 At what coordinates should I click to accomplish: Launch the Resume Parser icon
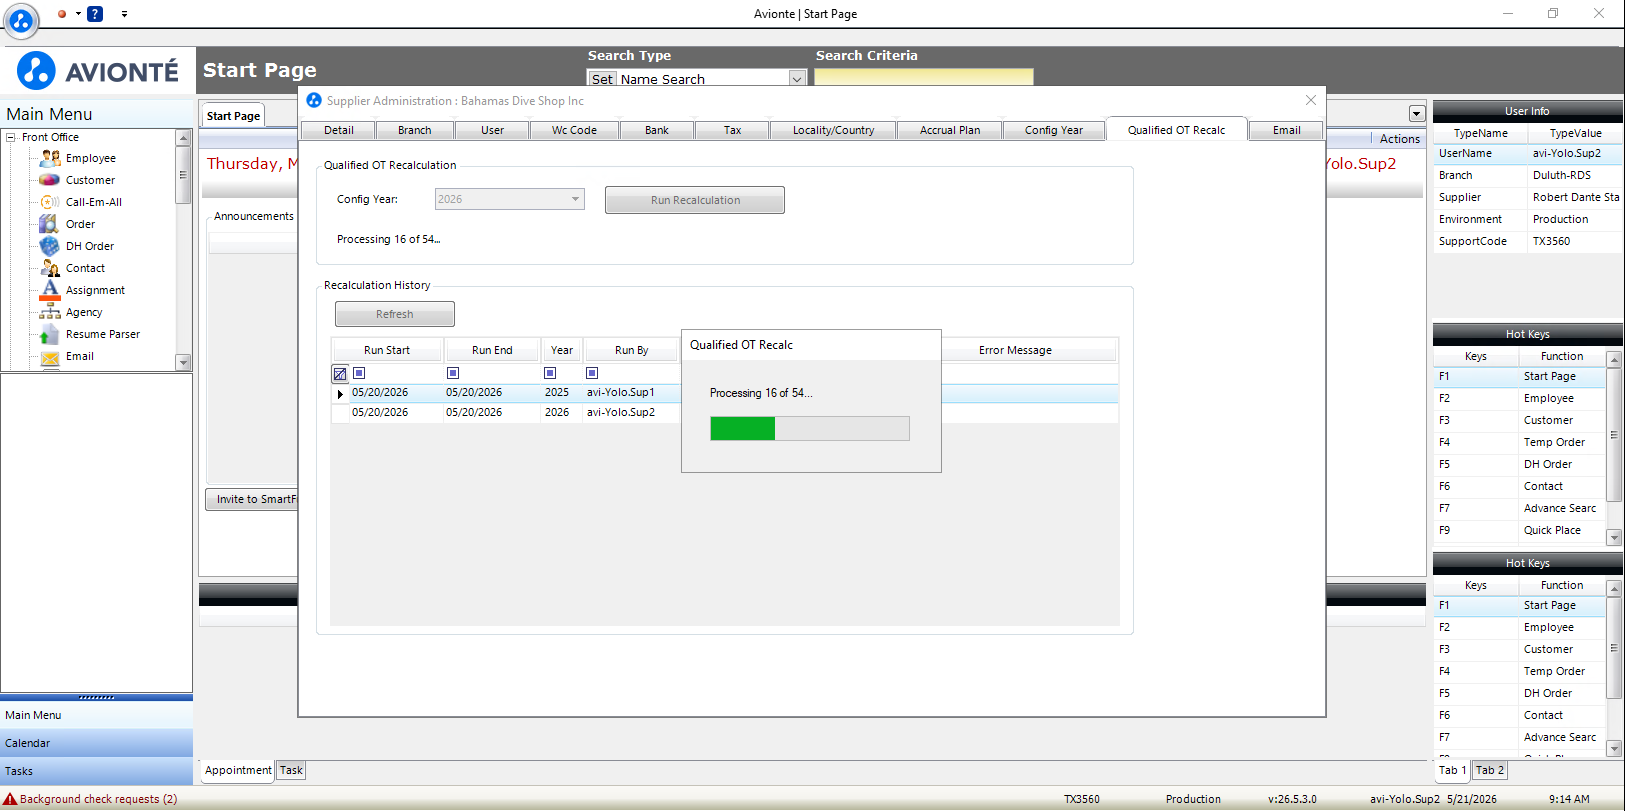50,334
